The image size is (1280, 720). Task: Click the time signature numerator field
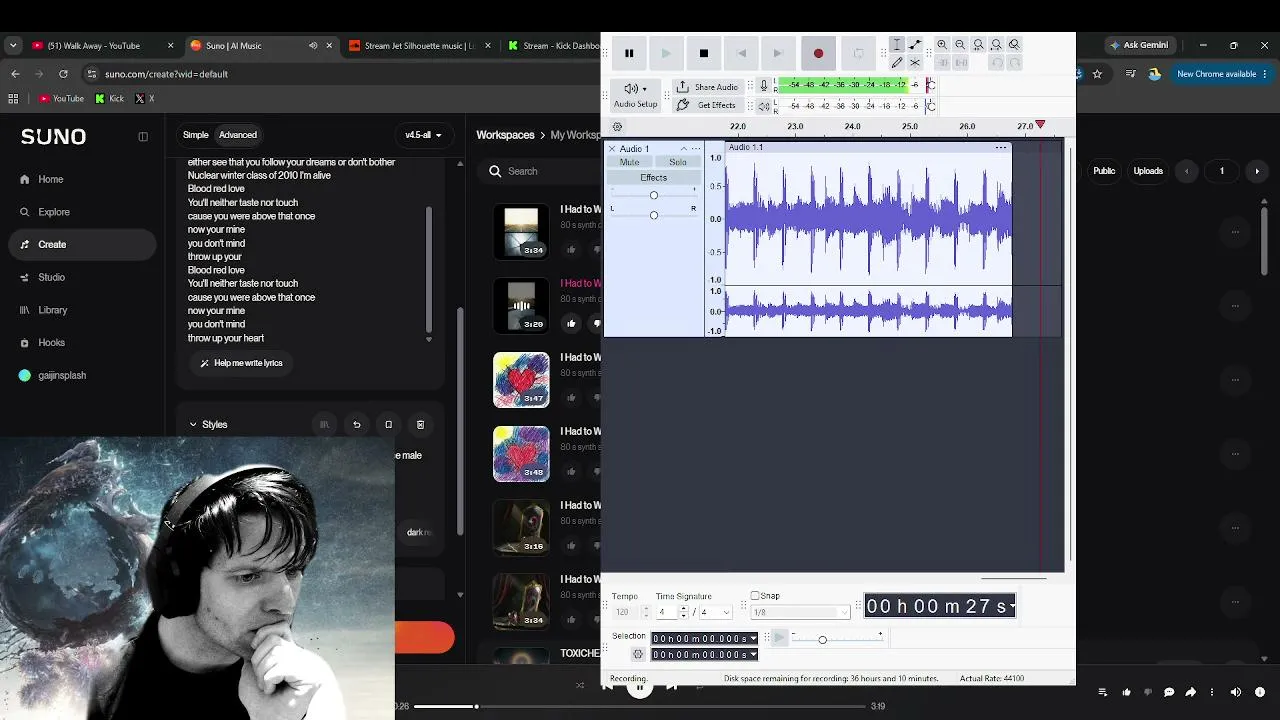[x=667, y=612]
